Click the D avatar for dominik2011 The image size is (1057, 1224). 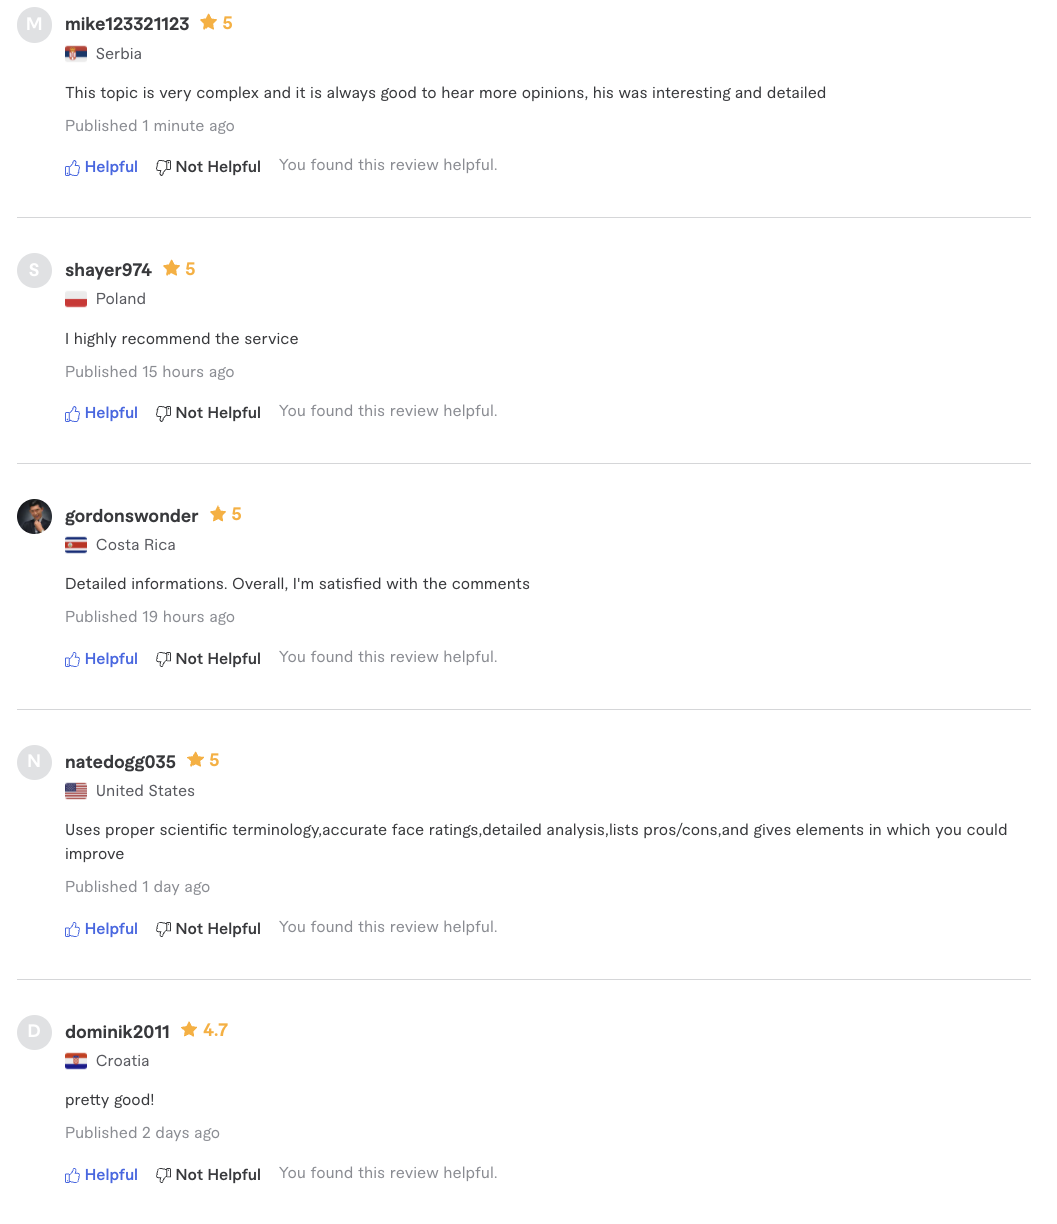(x=34, y=1032)
